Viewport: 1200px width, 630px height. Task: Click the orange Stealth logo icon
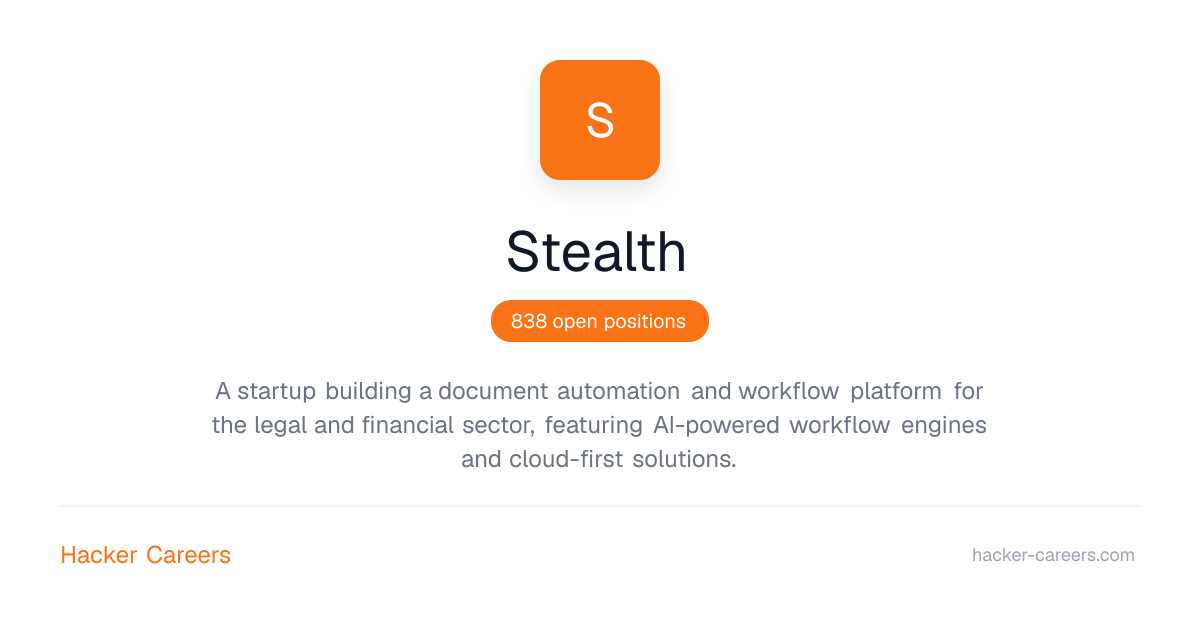tap(600, 120)
